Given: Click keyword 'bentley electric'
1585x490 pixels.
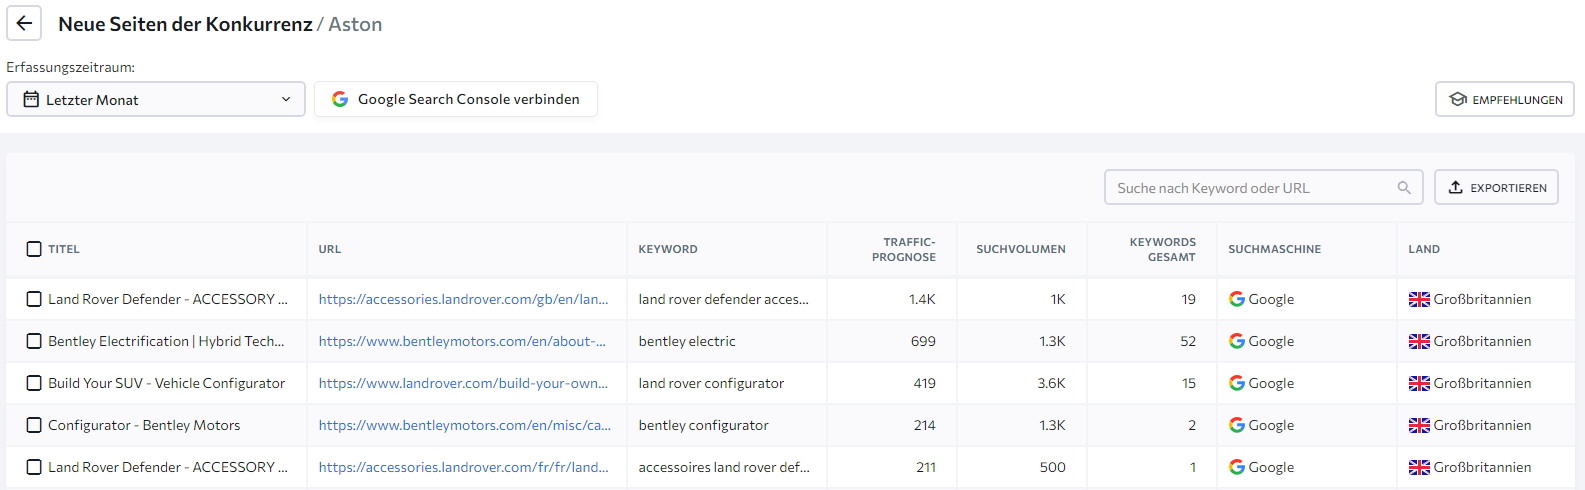Looking at the screenshot, I should click(687, 341).
